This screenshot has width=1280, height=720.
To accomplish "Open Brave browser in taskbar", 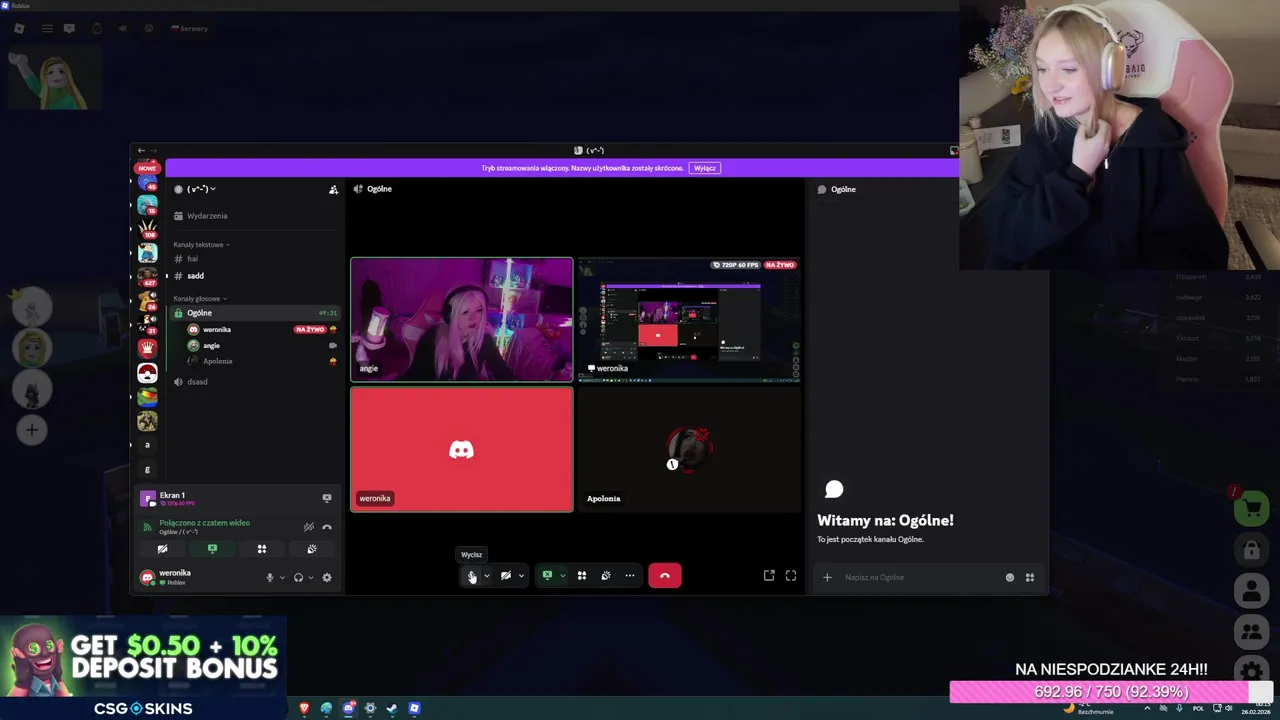I will [304, 708].
